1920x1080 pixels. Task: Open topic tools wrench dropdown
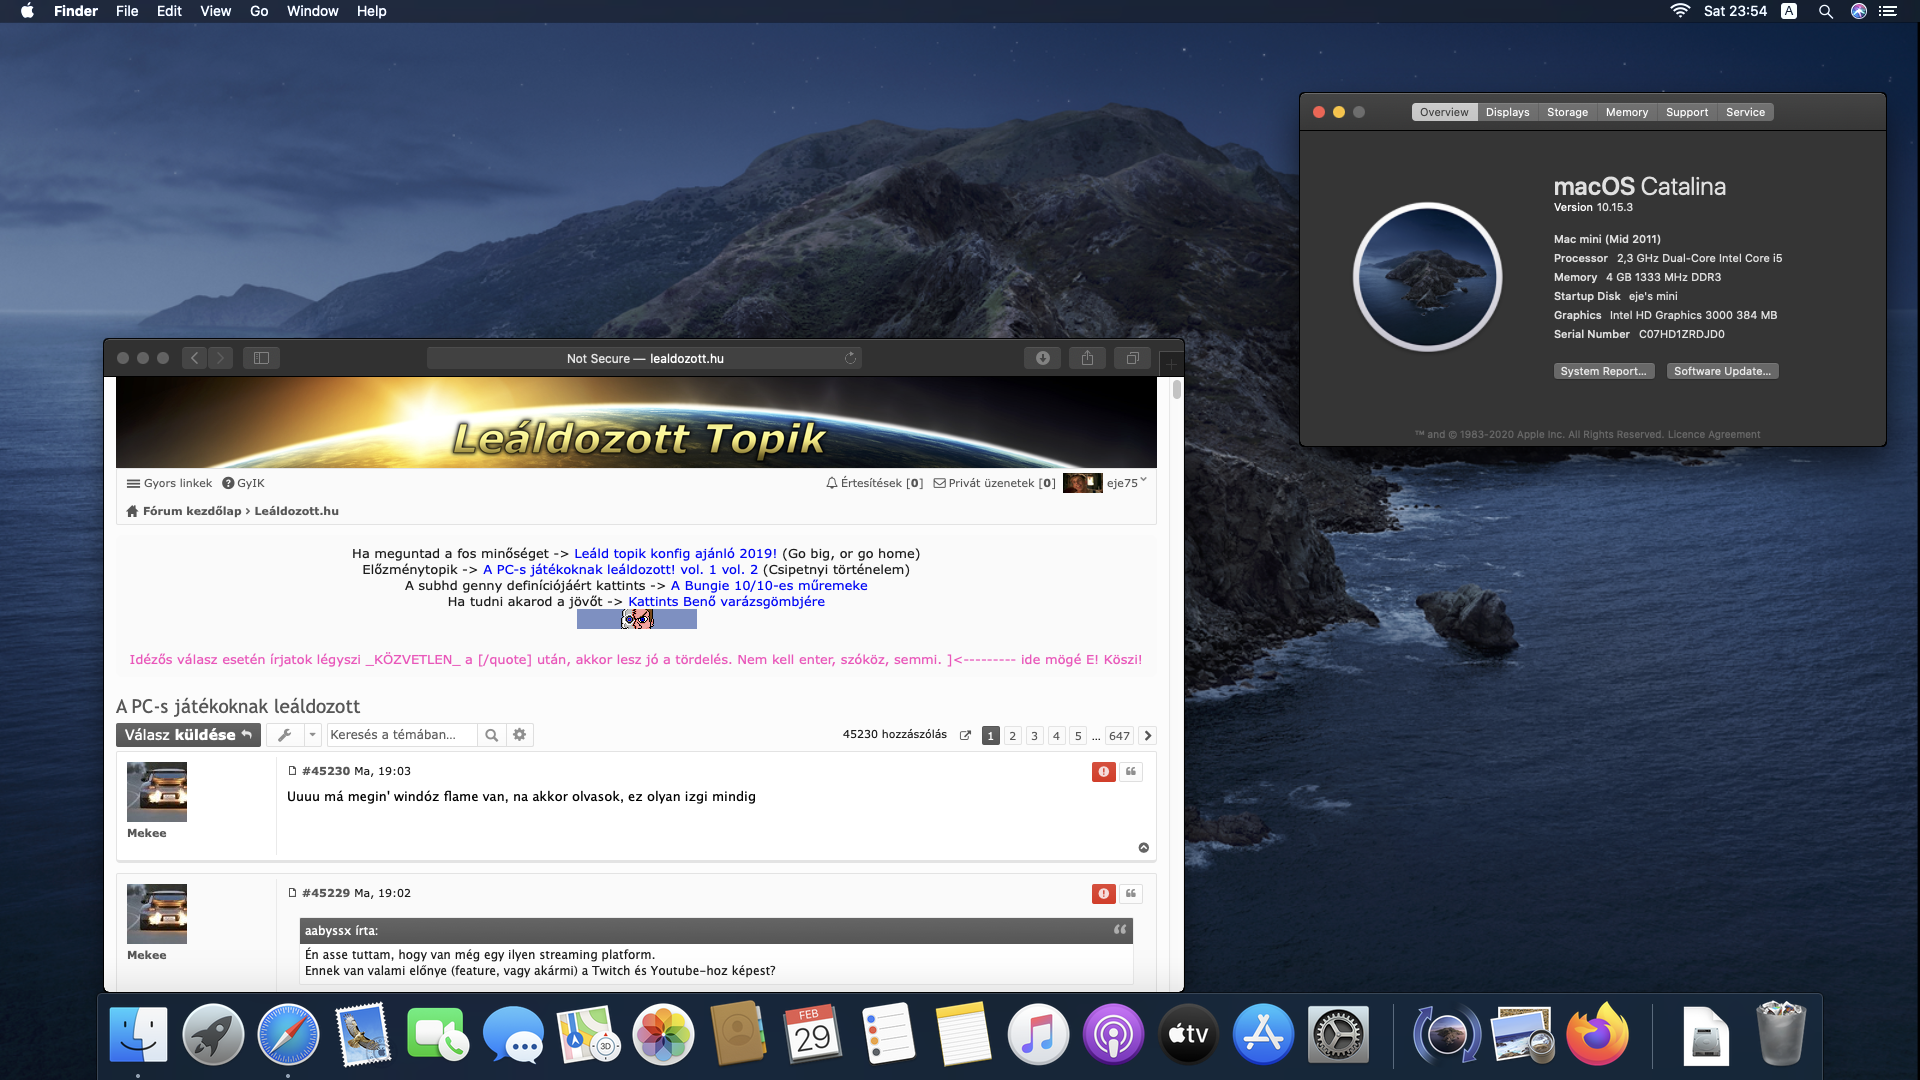[x=293, y=735]
